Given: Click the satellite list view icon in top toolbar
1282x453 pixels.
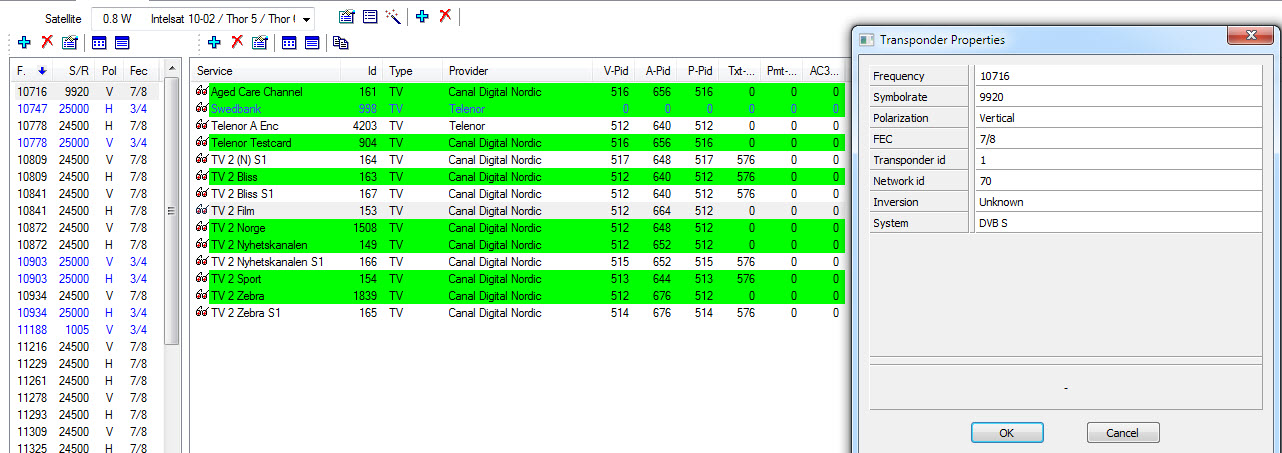Looking at the screenshot, I should pyautogui.click(x=370, y=17).
